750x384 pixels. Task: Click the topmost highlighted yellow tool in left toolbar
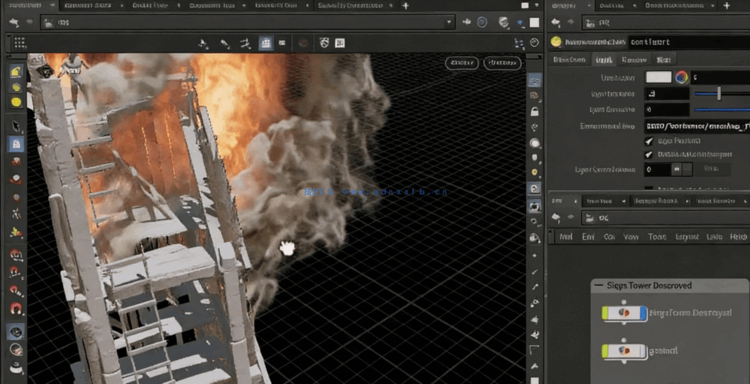16,71
